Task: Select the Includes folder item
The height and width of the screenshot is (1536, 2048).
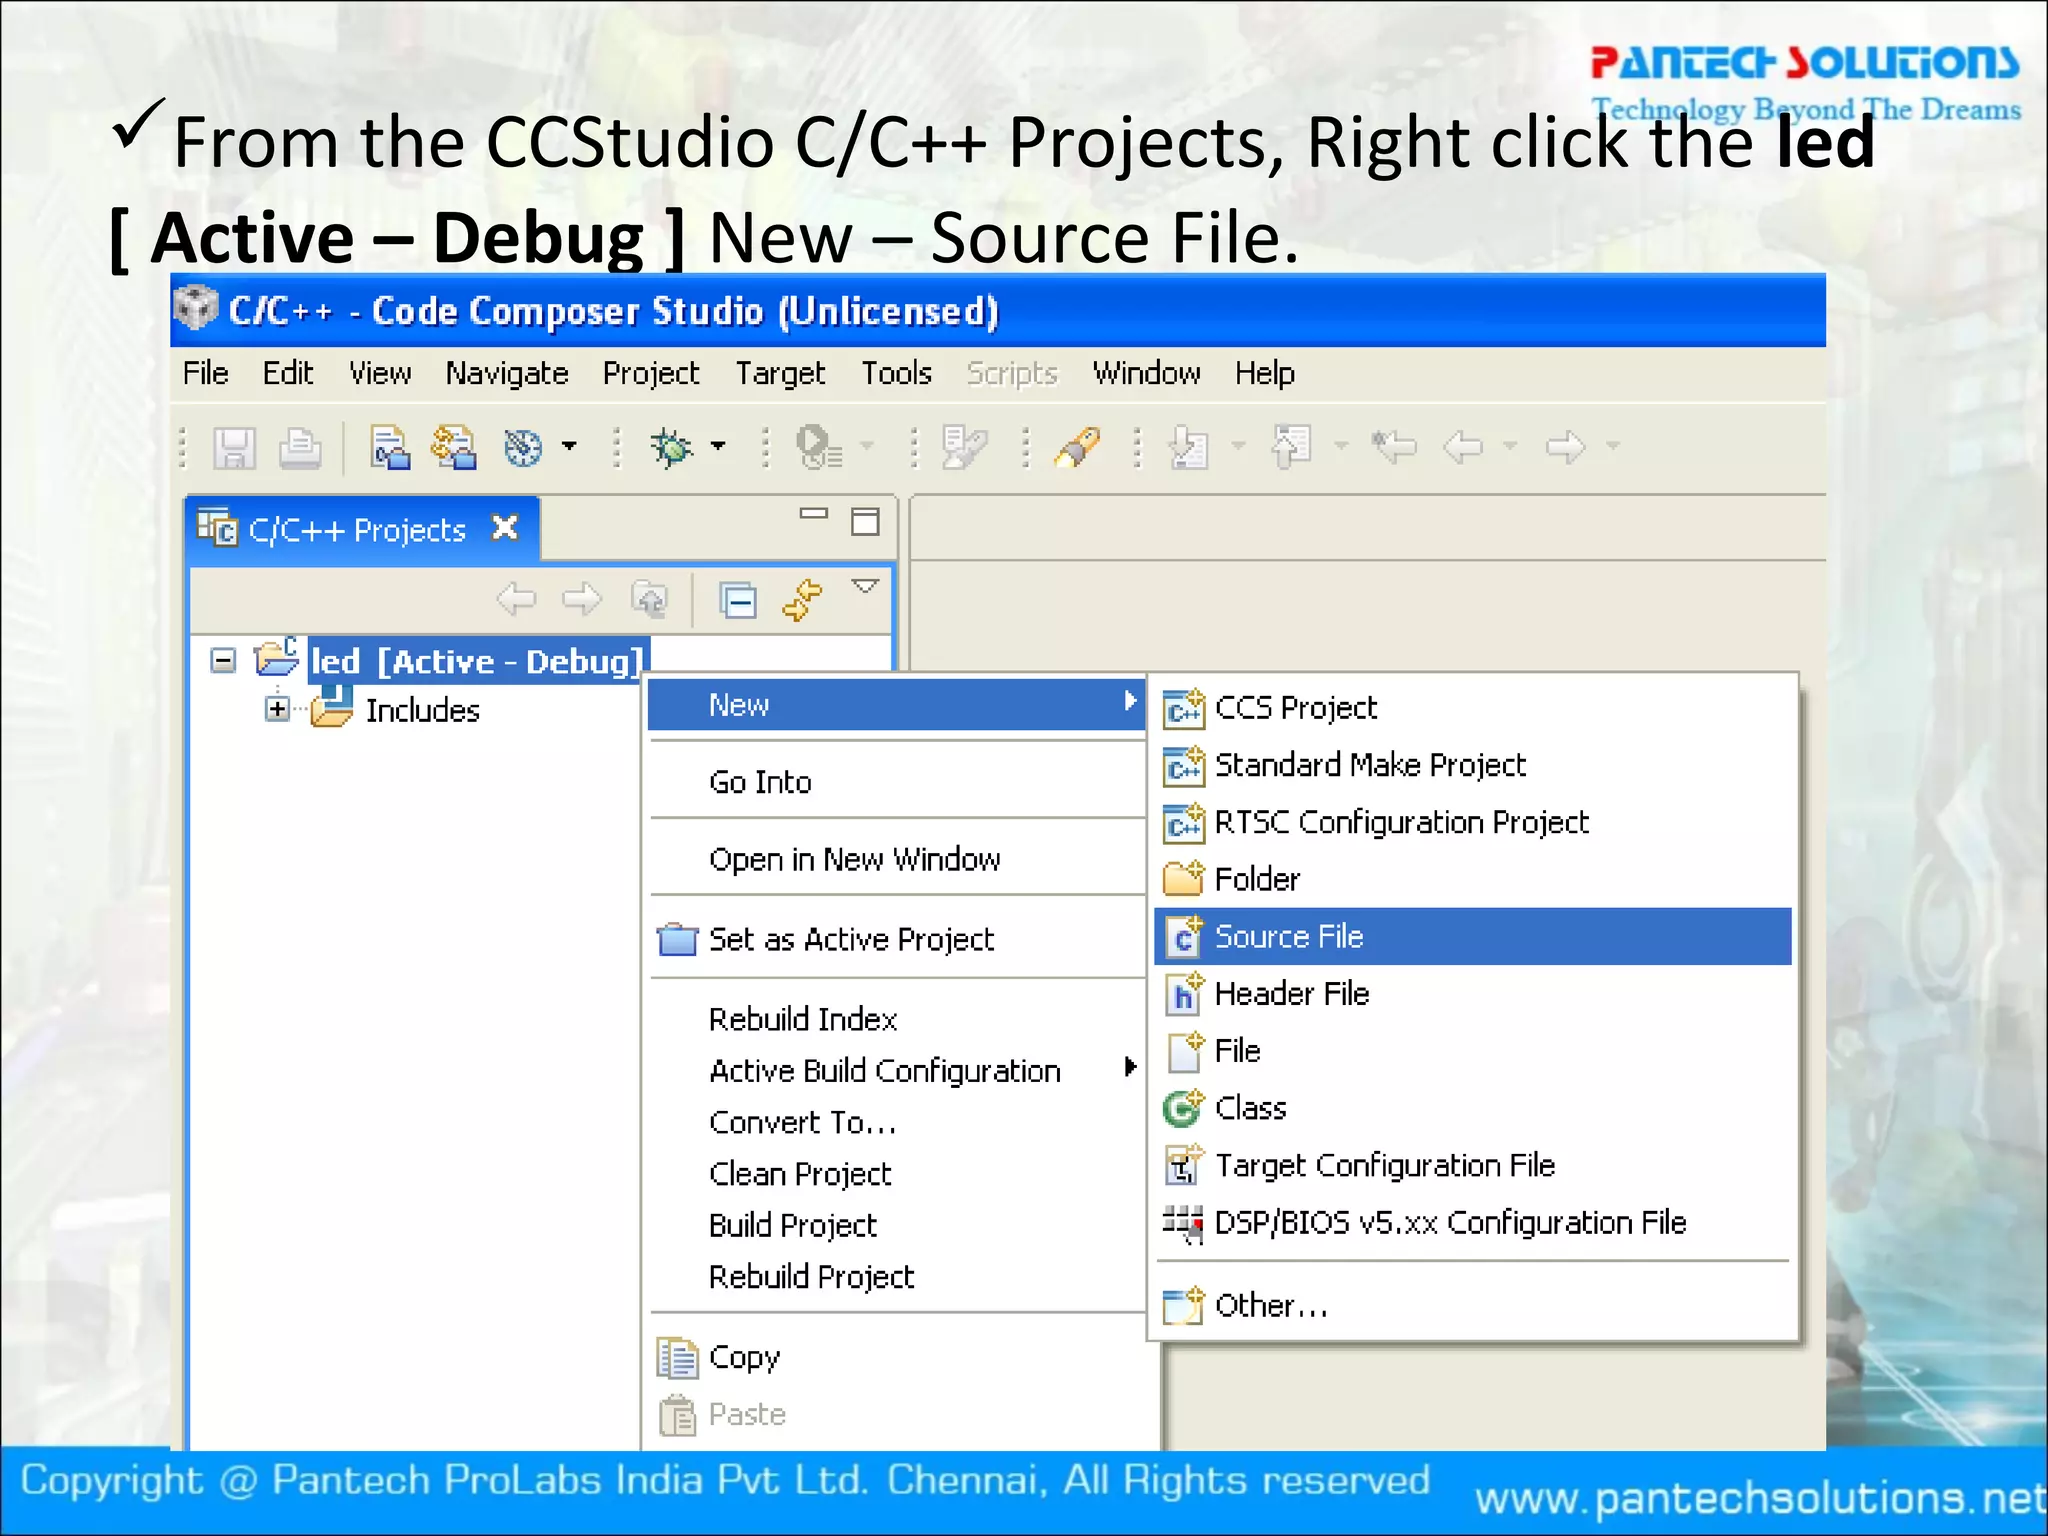Action: tap(422, 710)
